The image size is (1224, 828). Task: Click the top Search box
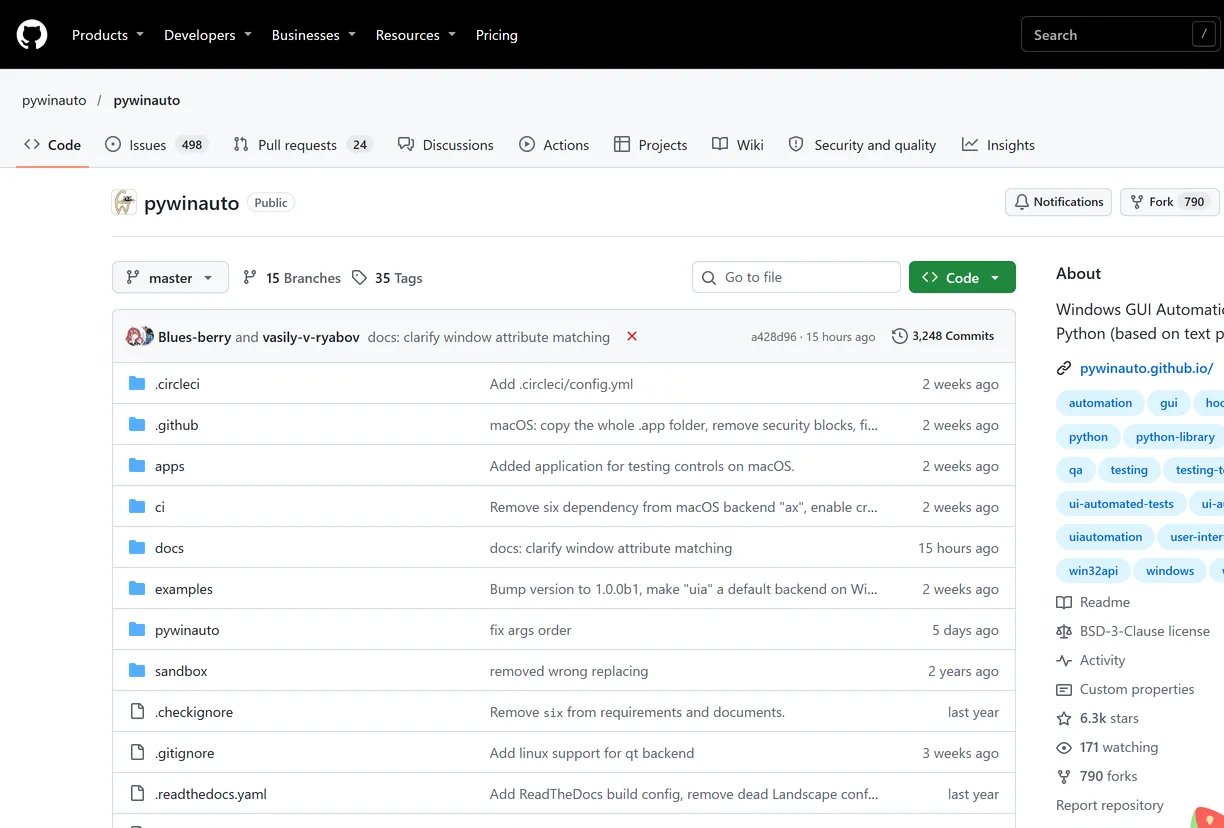click(1122, 35)
